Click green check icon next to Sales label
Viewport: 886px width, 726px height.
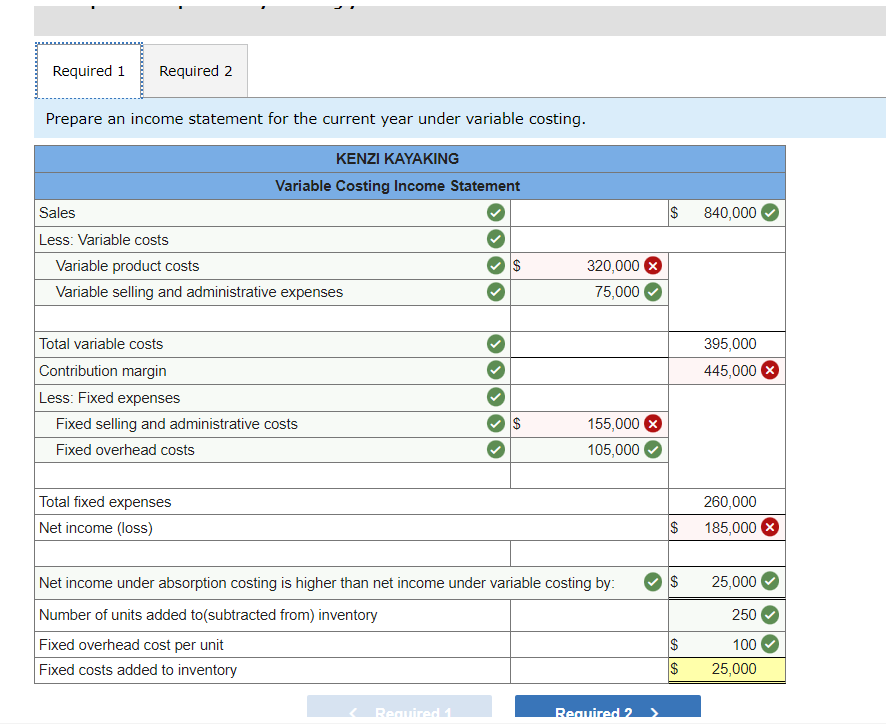tap(496, 213)
